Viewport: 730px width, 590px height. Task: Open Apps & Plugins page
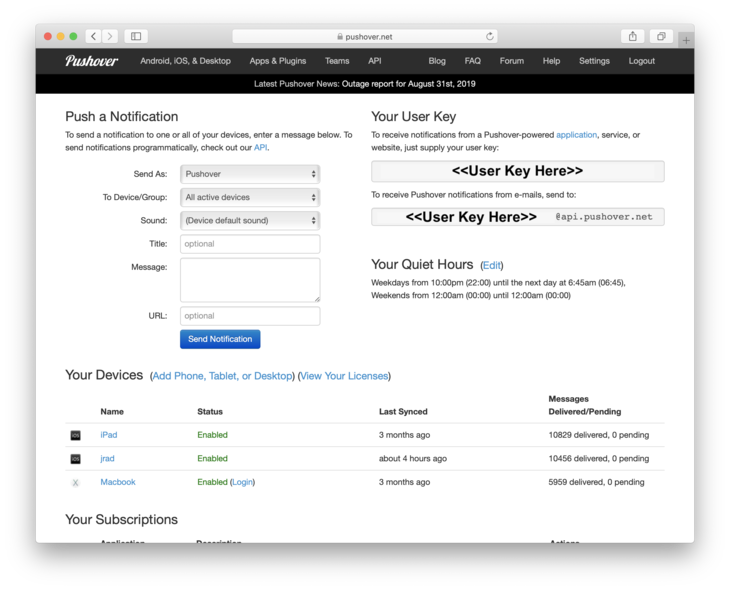click(x=277, y=61)
